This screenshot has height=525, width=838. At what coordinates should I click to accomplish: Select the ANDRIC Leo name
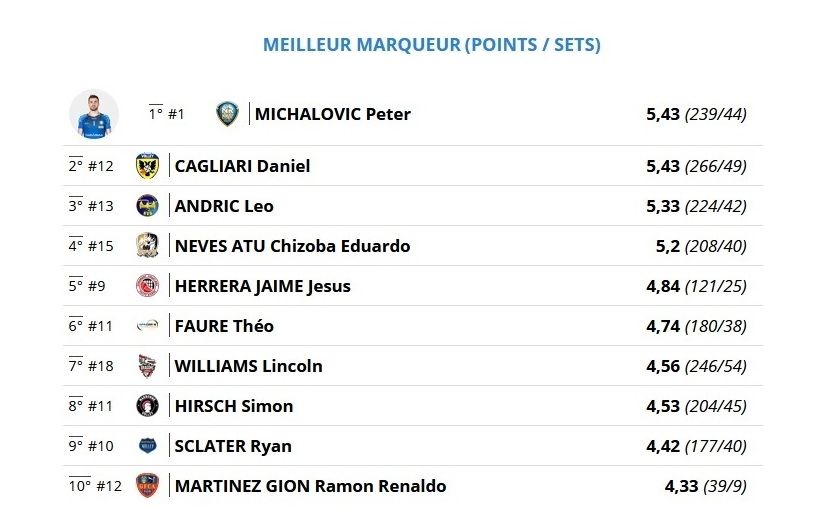[x=224, y=206]
